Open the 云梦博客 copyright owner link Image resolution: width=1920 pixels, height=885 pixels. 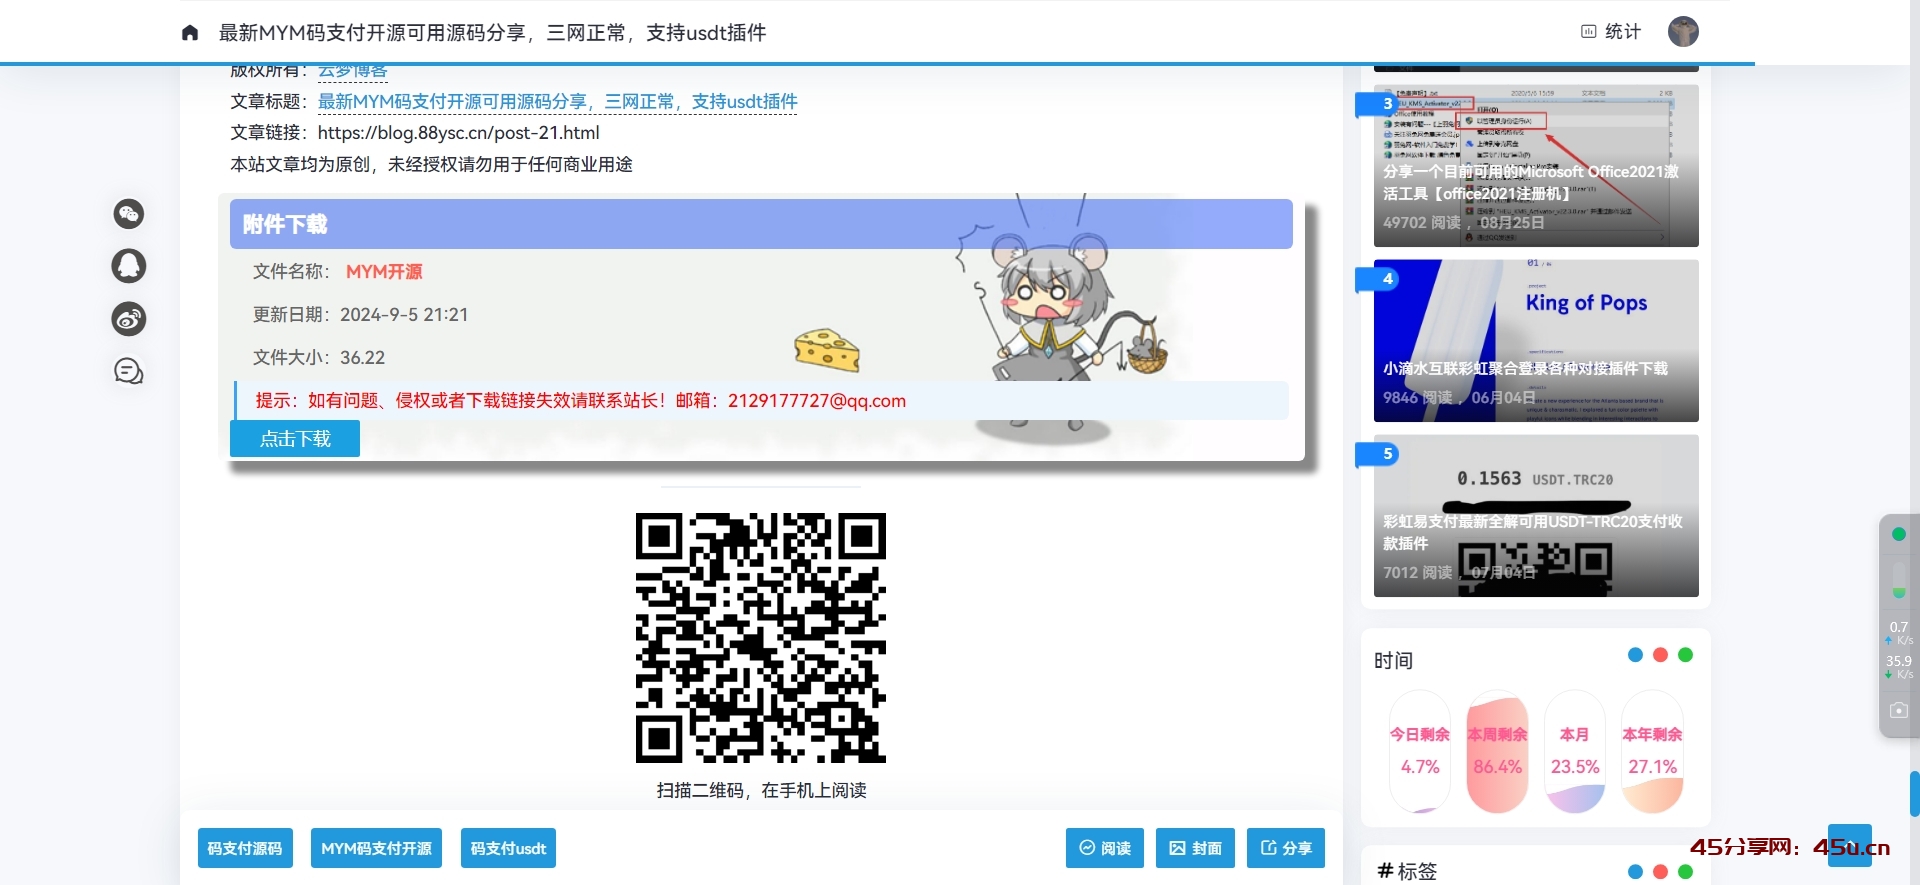click(x=352, y=71)
